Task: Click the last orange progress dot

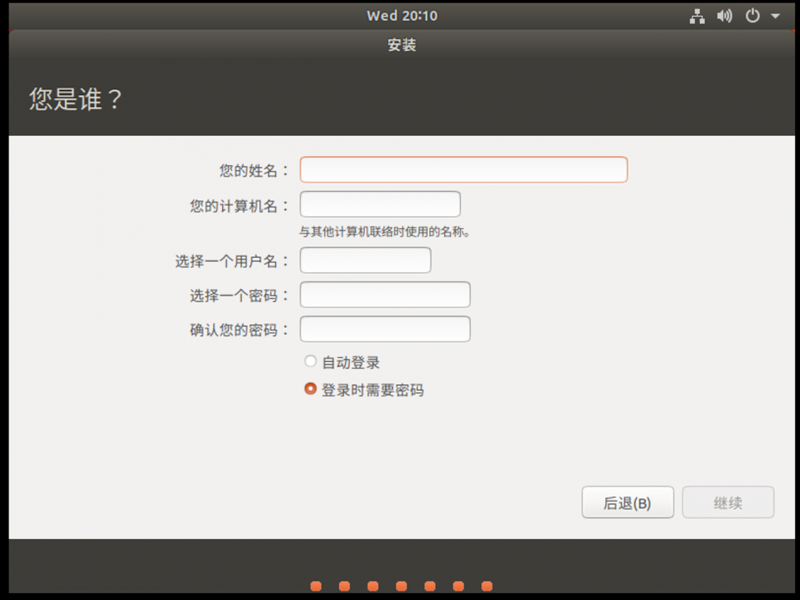Action: click(487, 586)
